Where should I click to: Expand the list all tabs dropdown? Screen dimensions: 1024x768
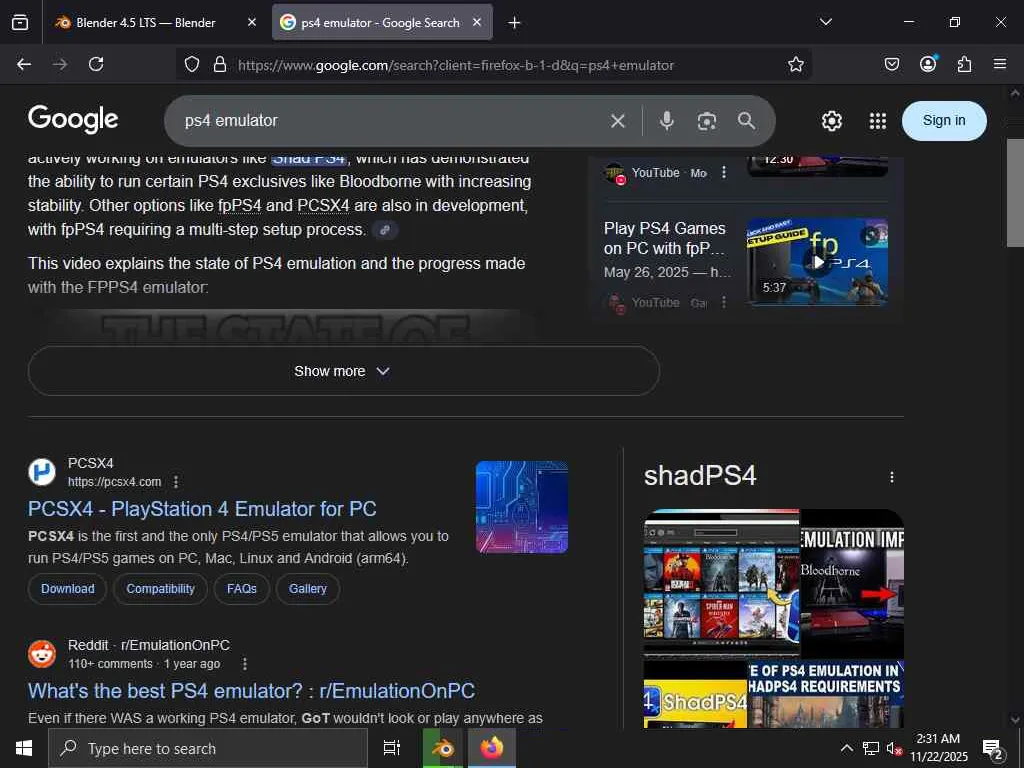coord(826,22)
